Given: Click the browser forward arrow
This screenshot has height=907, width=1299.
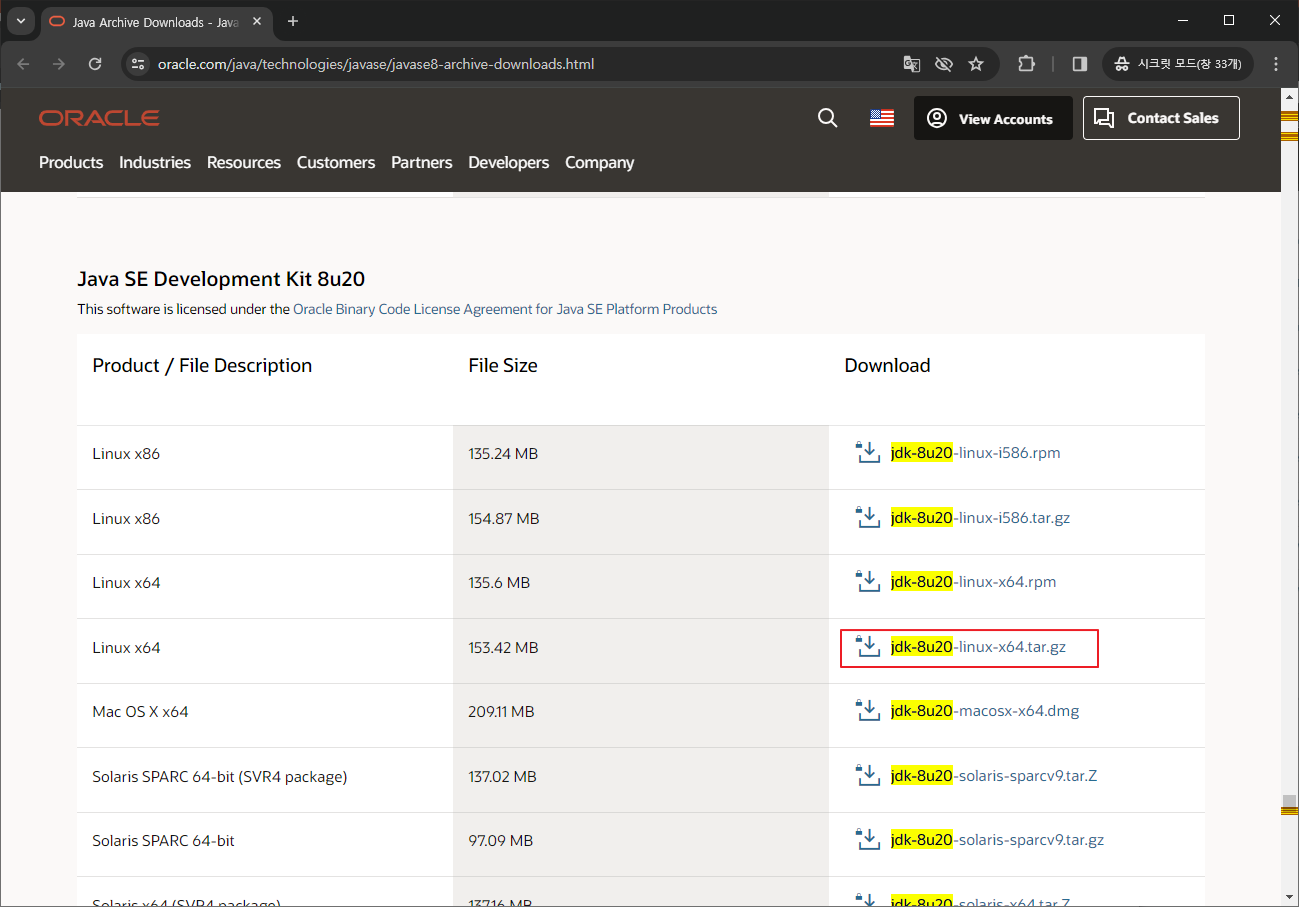Looking at the screenshot, I should pos(59,64).
